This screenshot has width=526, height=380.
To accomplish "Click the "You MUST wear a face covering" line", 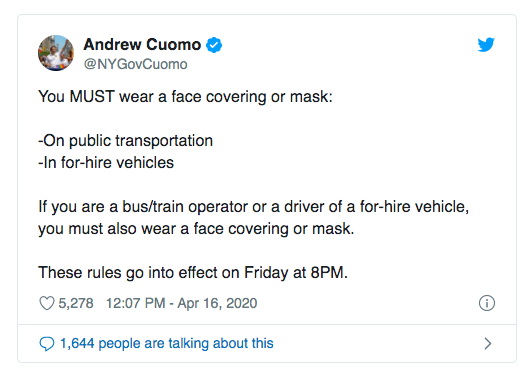I will [x=186, y=97].
